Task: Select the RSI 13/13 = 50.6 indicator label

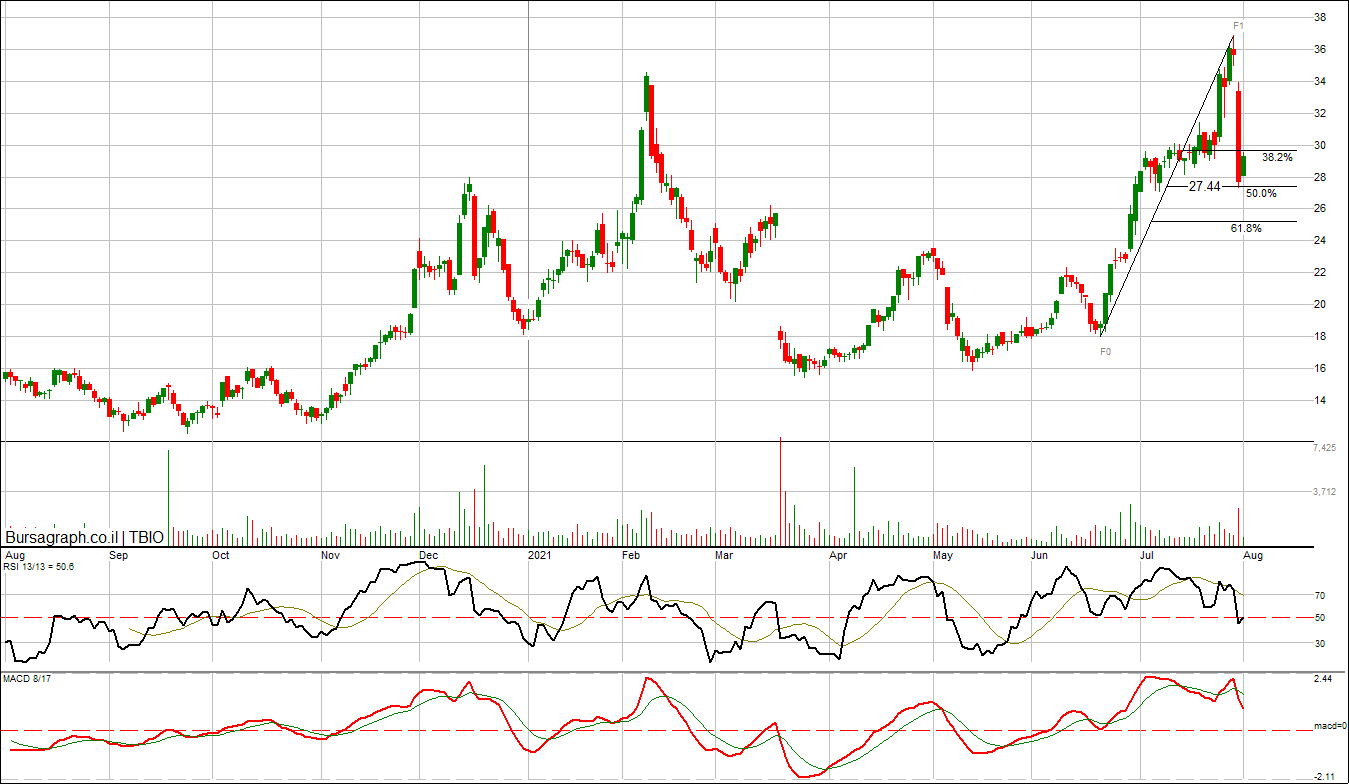Action: [39, 566]
